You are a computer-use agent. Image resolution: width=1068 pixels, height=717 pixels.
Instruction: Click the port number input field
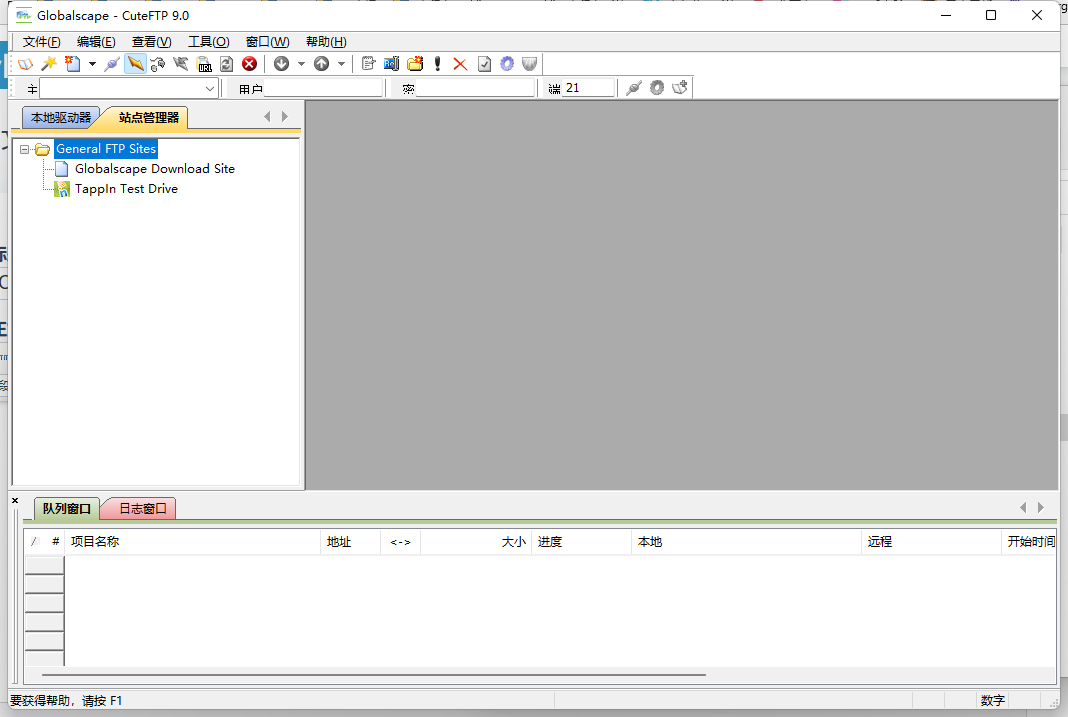point(588,89)
